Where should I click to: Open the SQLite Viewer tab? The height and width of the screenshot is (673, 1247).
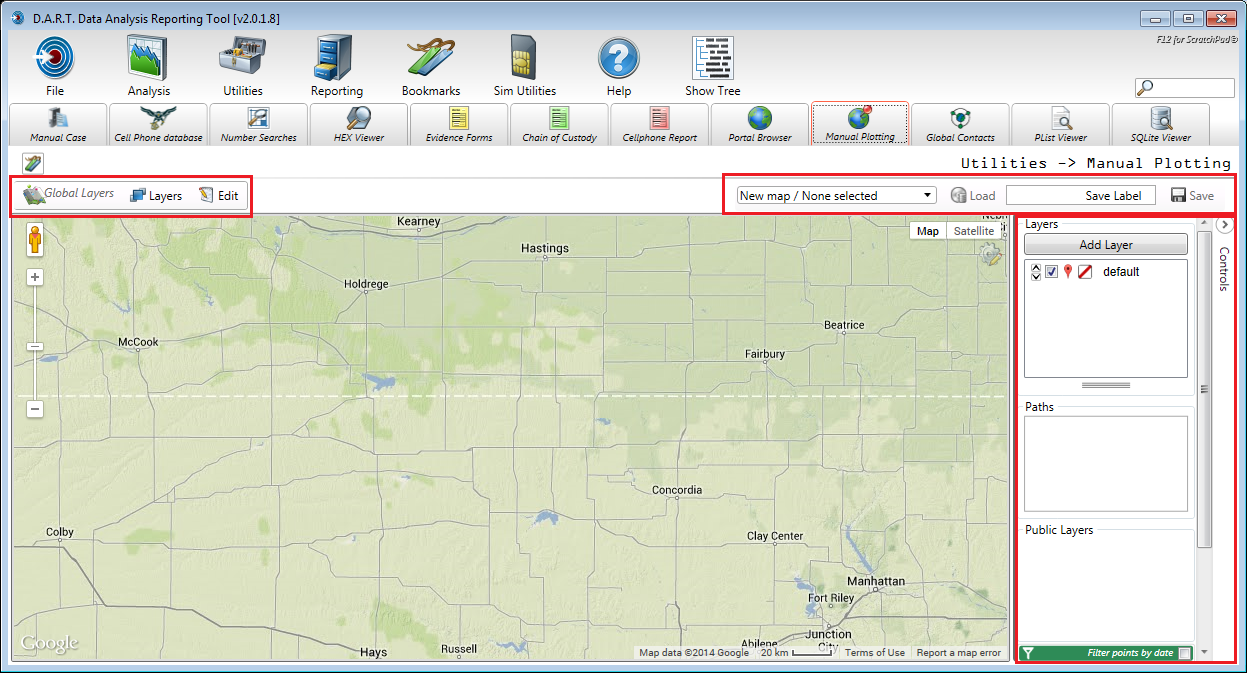[x=1160, y=124]
